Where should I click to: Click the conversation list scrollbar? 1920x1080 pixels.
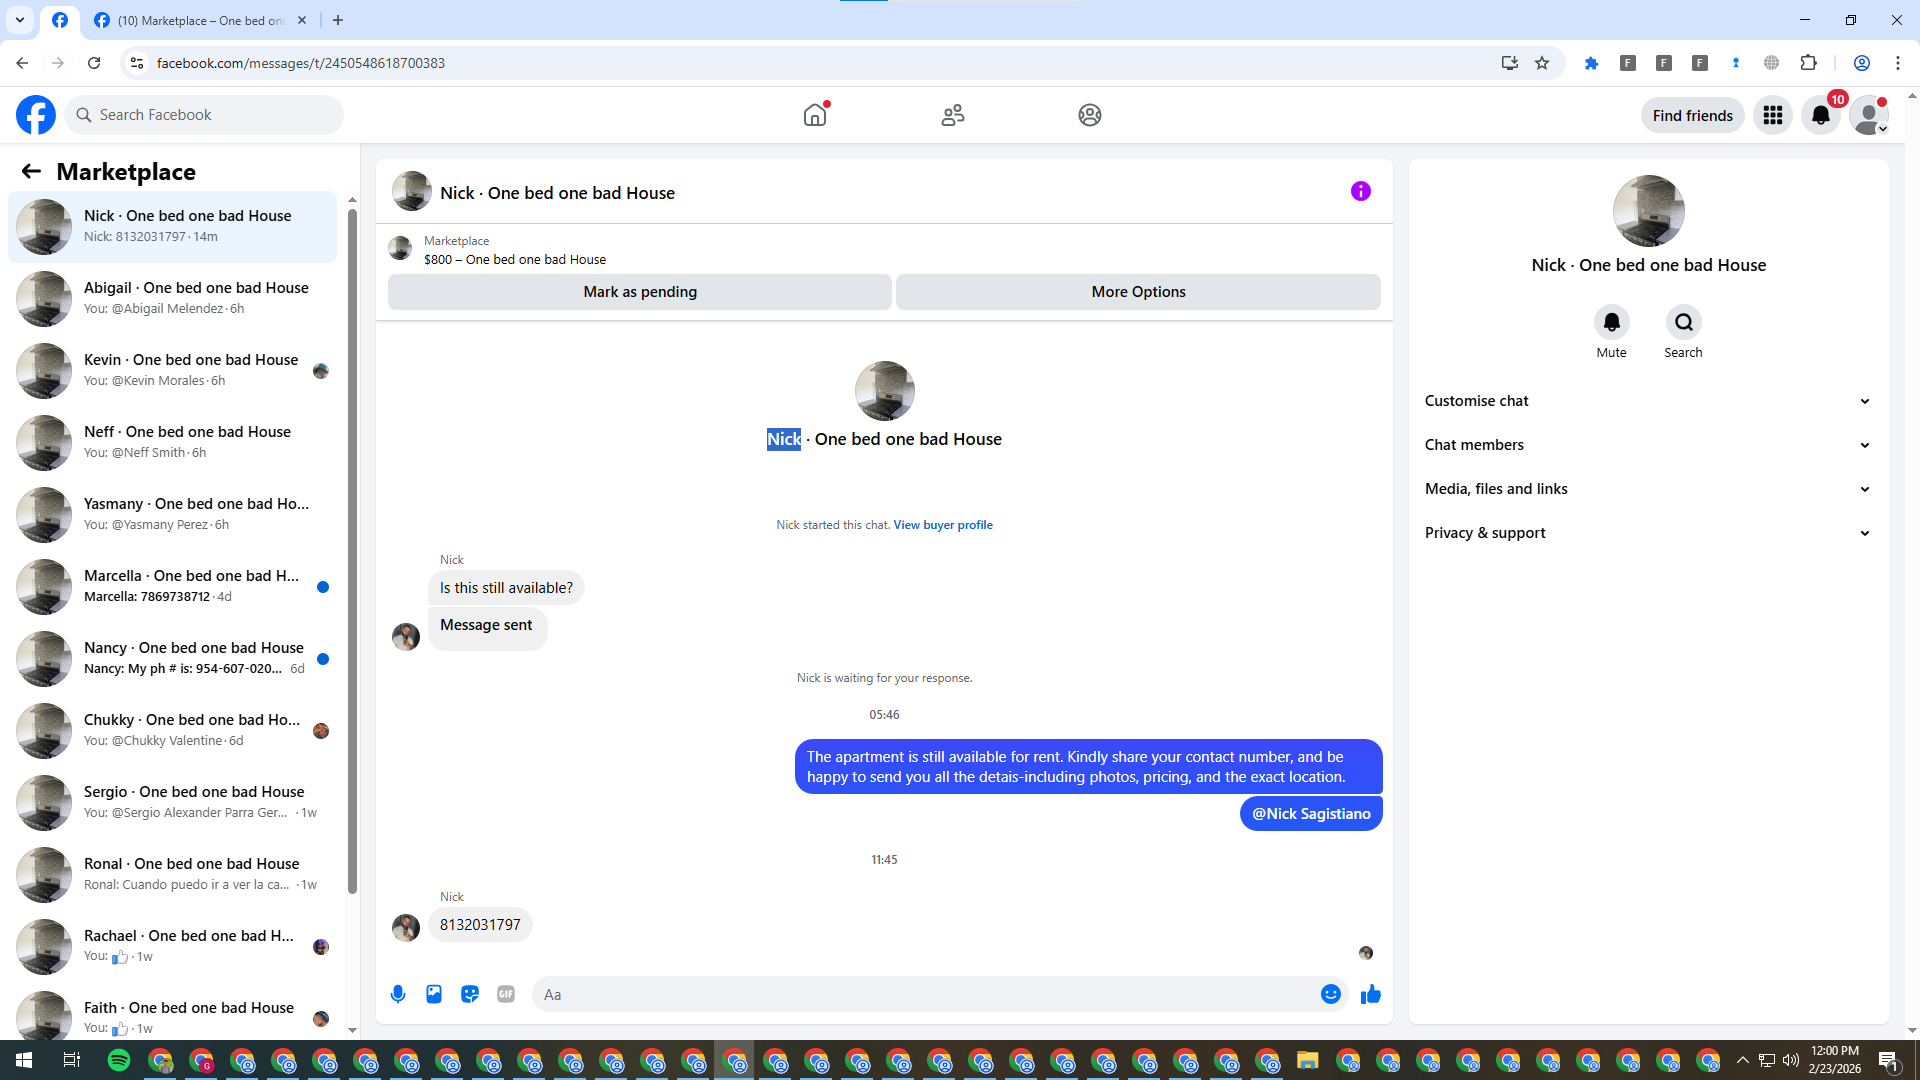pos(352,550)
